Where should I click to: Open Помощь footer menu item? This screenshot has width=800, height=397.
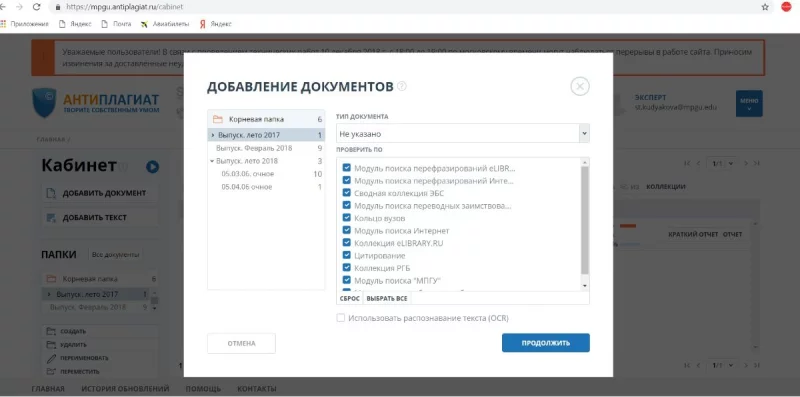[x=203, y=389]
